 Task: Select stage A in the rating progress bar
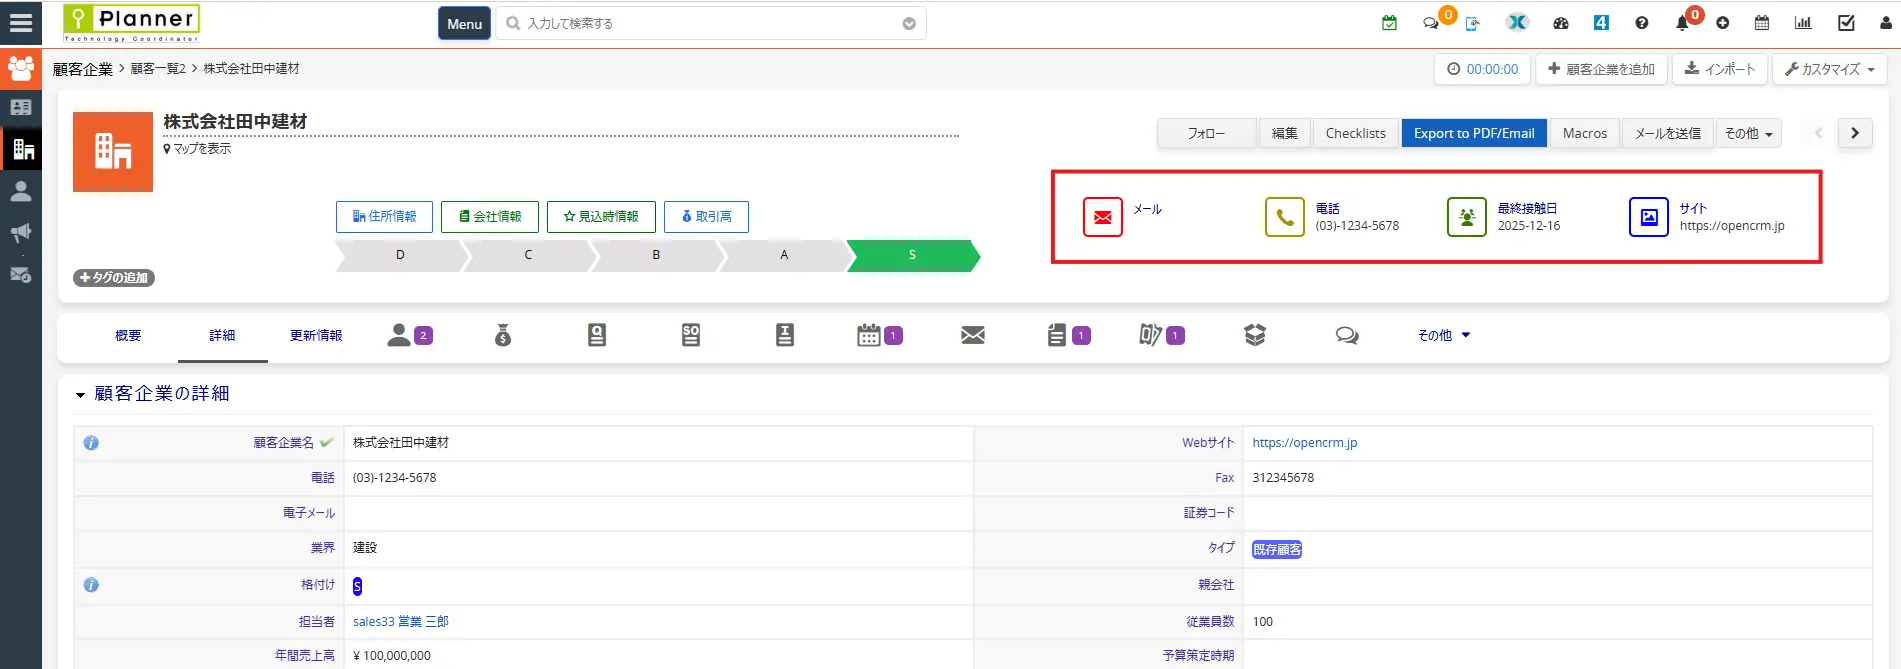tap(784, 255)
